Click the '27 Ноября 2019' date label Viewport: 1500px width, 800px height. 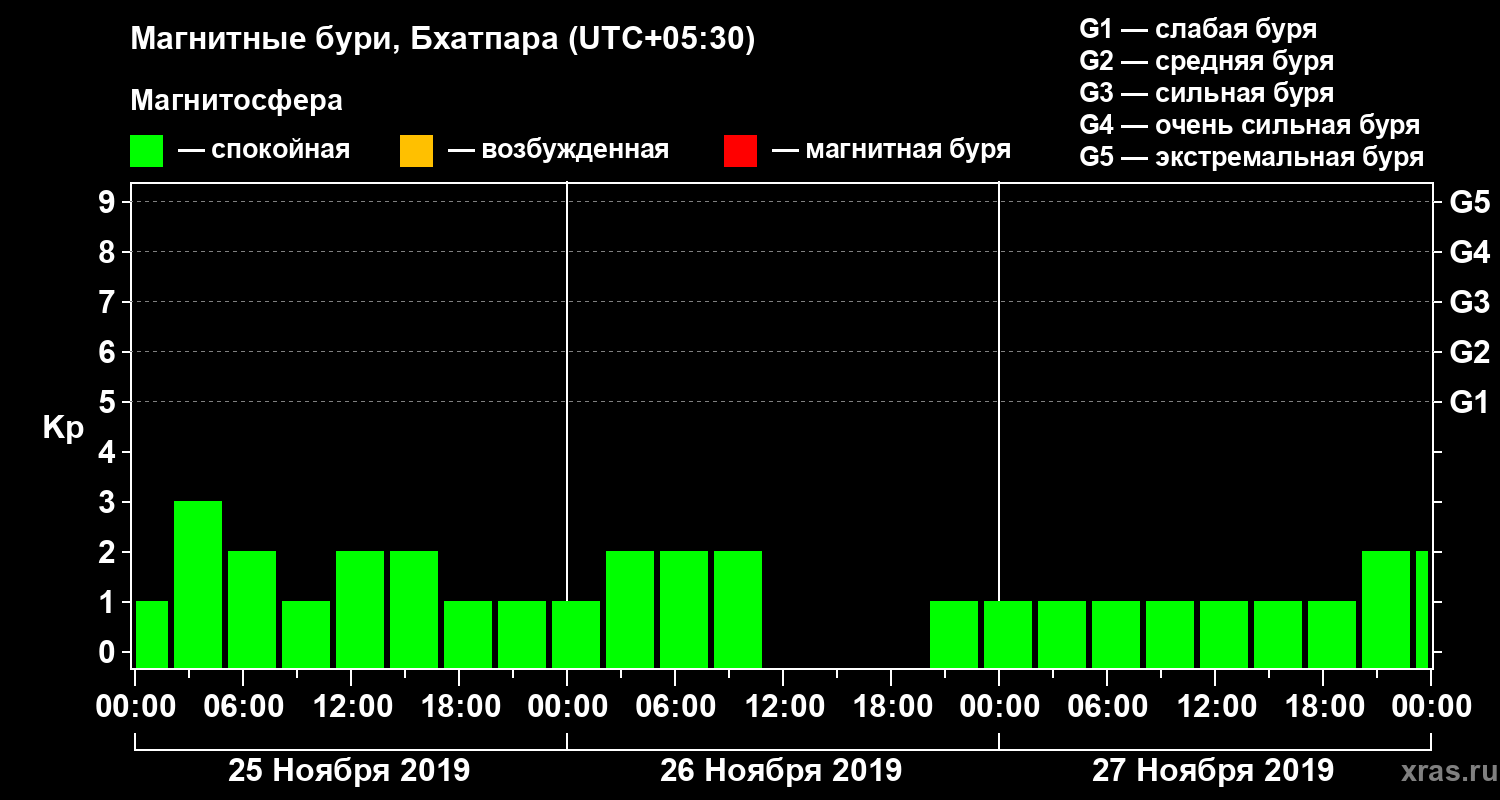pos(1213,771)
